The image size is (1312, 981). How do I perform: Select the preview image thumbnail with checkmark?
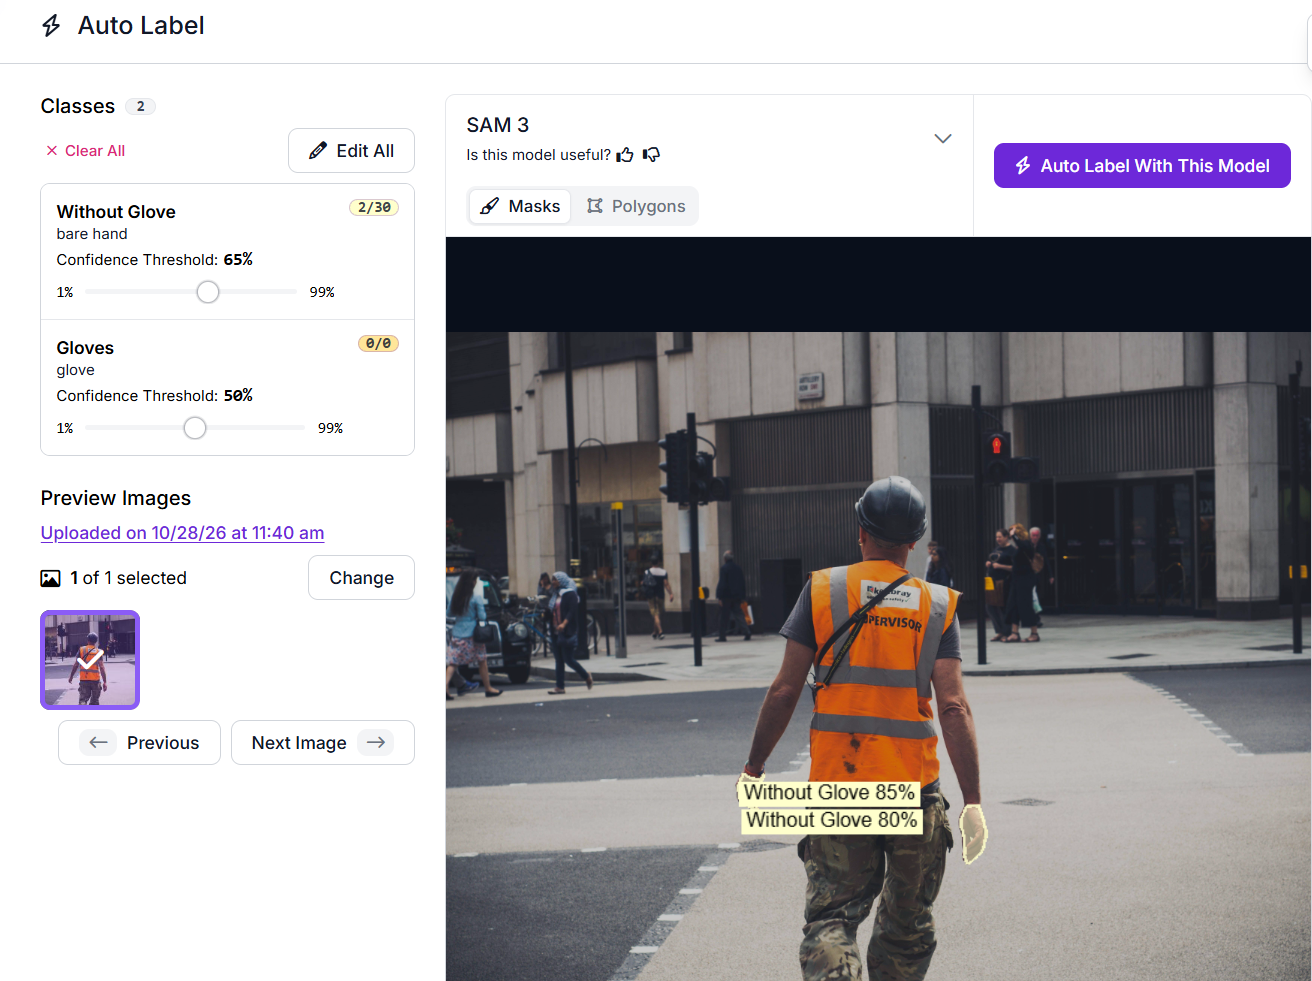click(90, 660)
